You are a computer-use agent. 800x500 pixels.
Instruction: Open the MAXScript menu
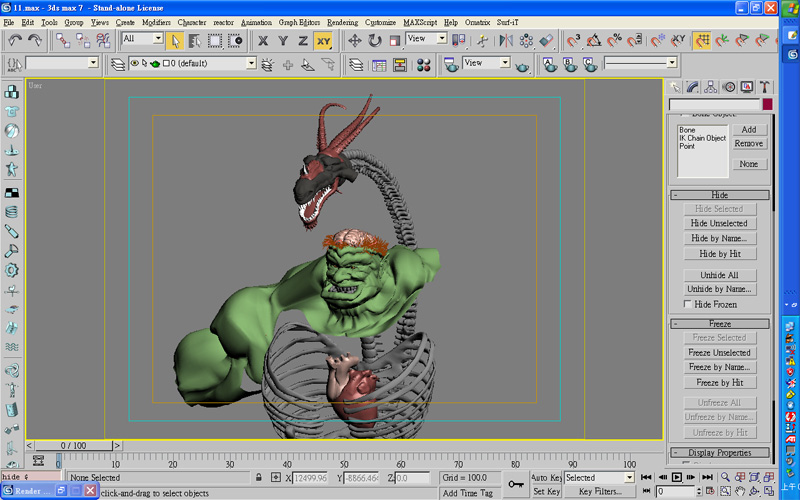pos(420,22)
